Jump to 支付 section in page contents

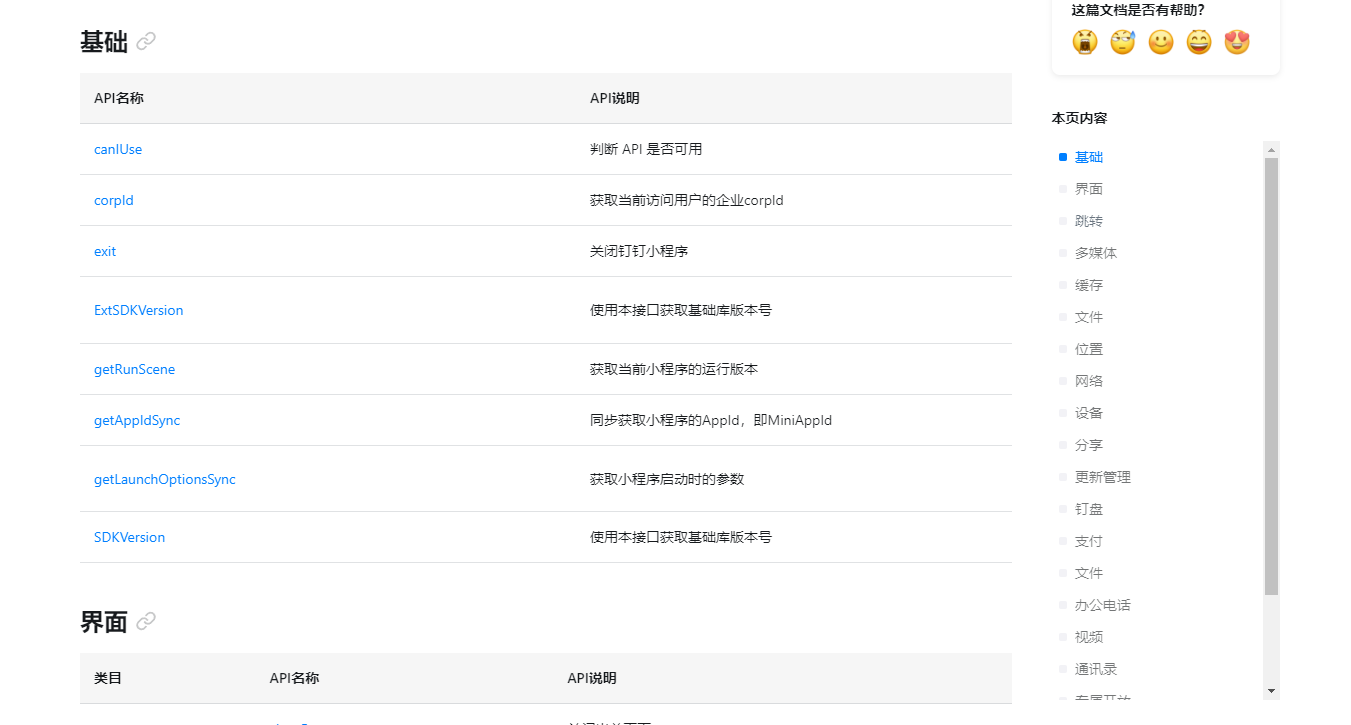click(x=1088, y=541)
